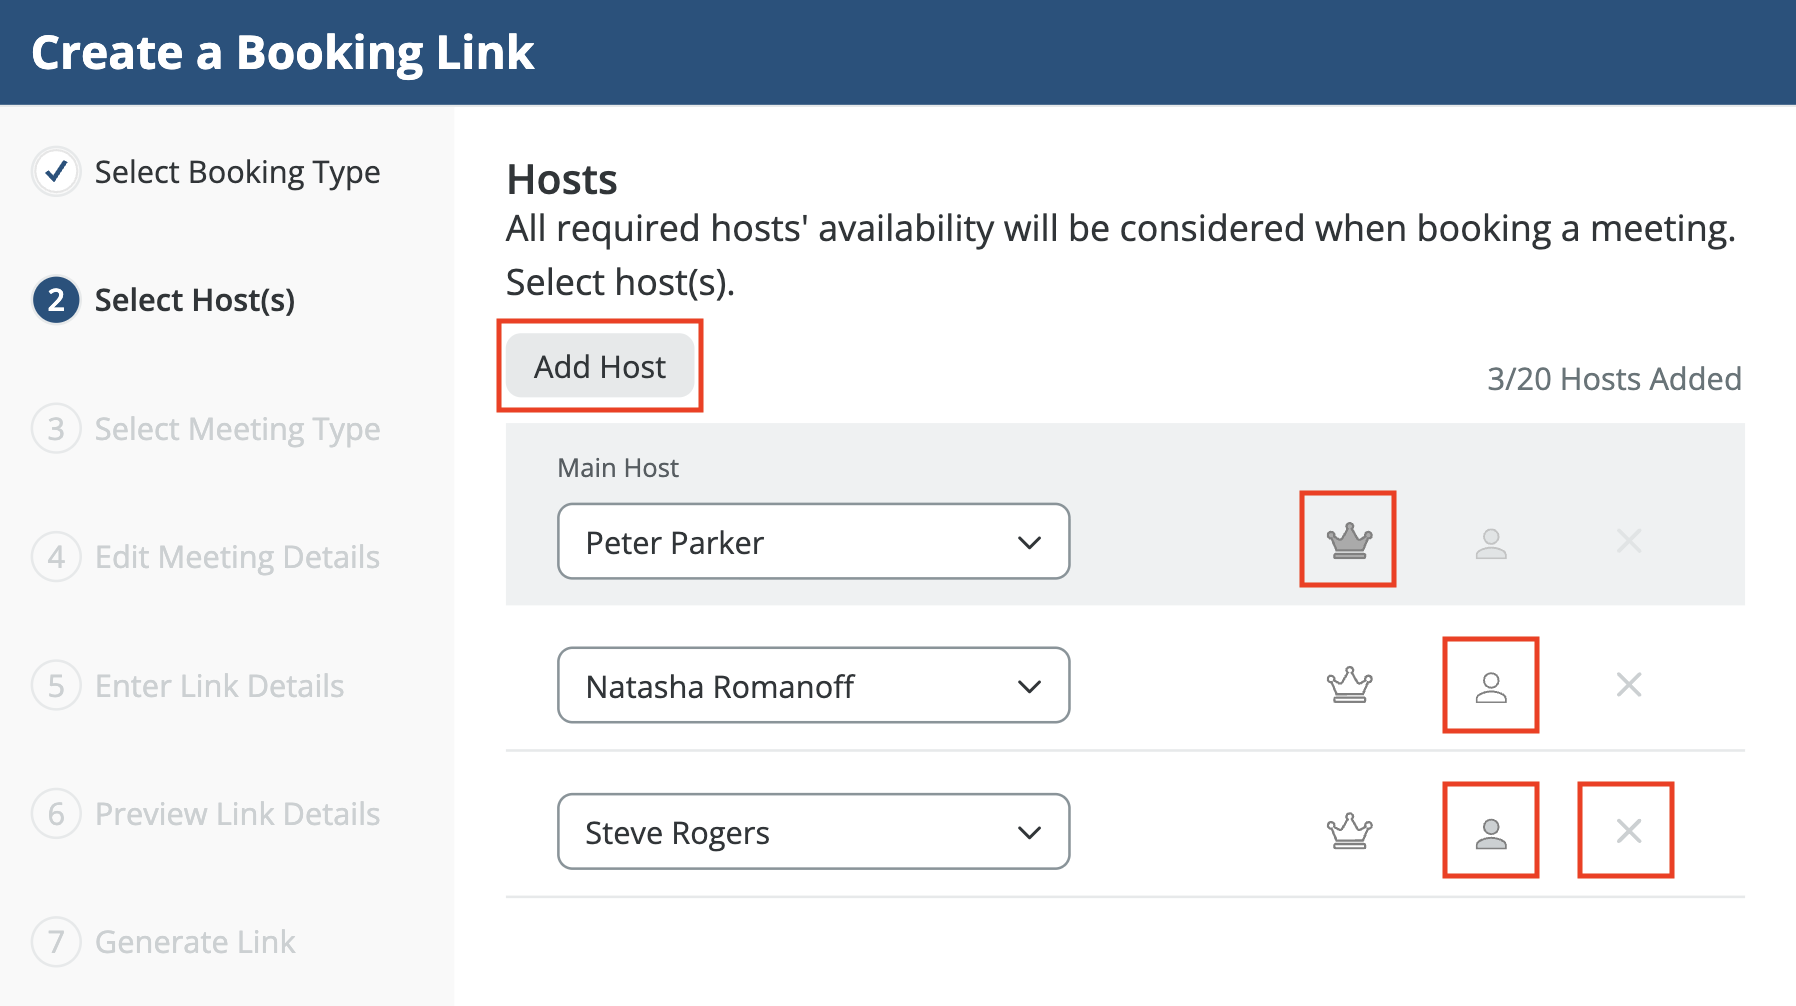Click the crown icon for Peter Parker
Image resolution: width=1796 pixels, height=1006 pixels.
pyautogui.click(x=1348, y=541)
